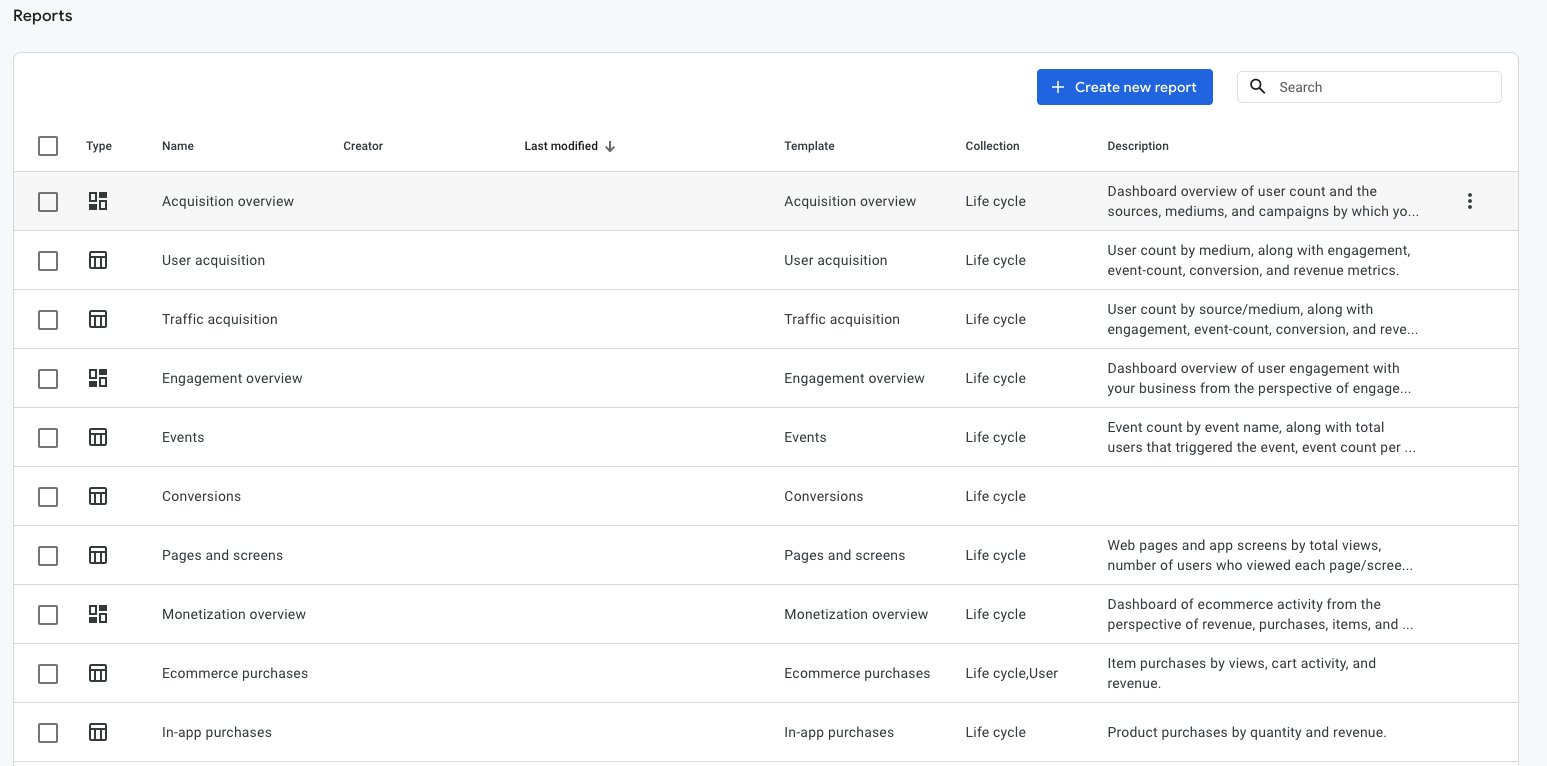Click the overview dashboard icon for Acquisition overview
The height and width of the screenshot is (766, 1547).
point(98,201)
